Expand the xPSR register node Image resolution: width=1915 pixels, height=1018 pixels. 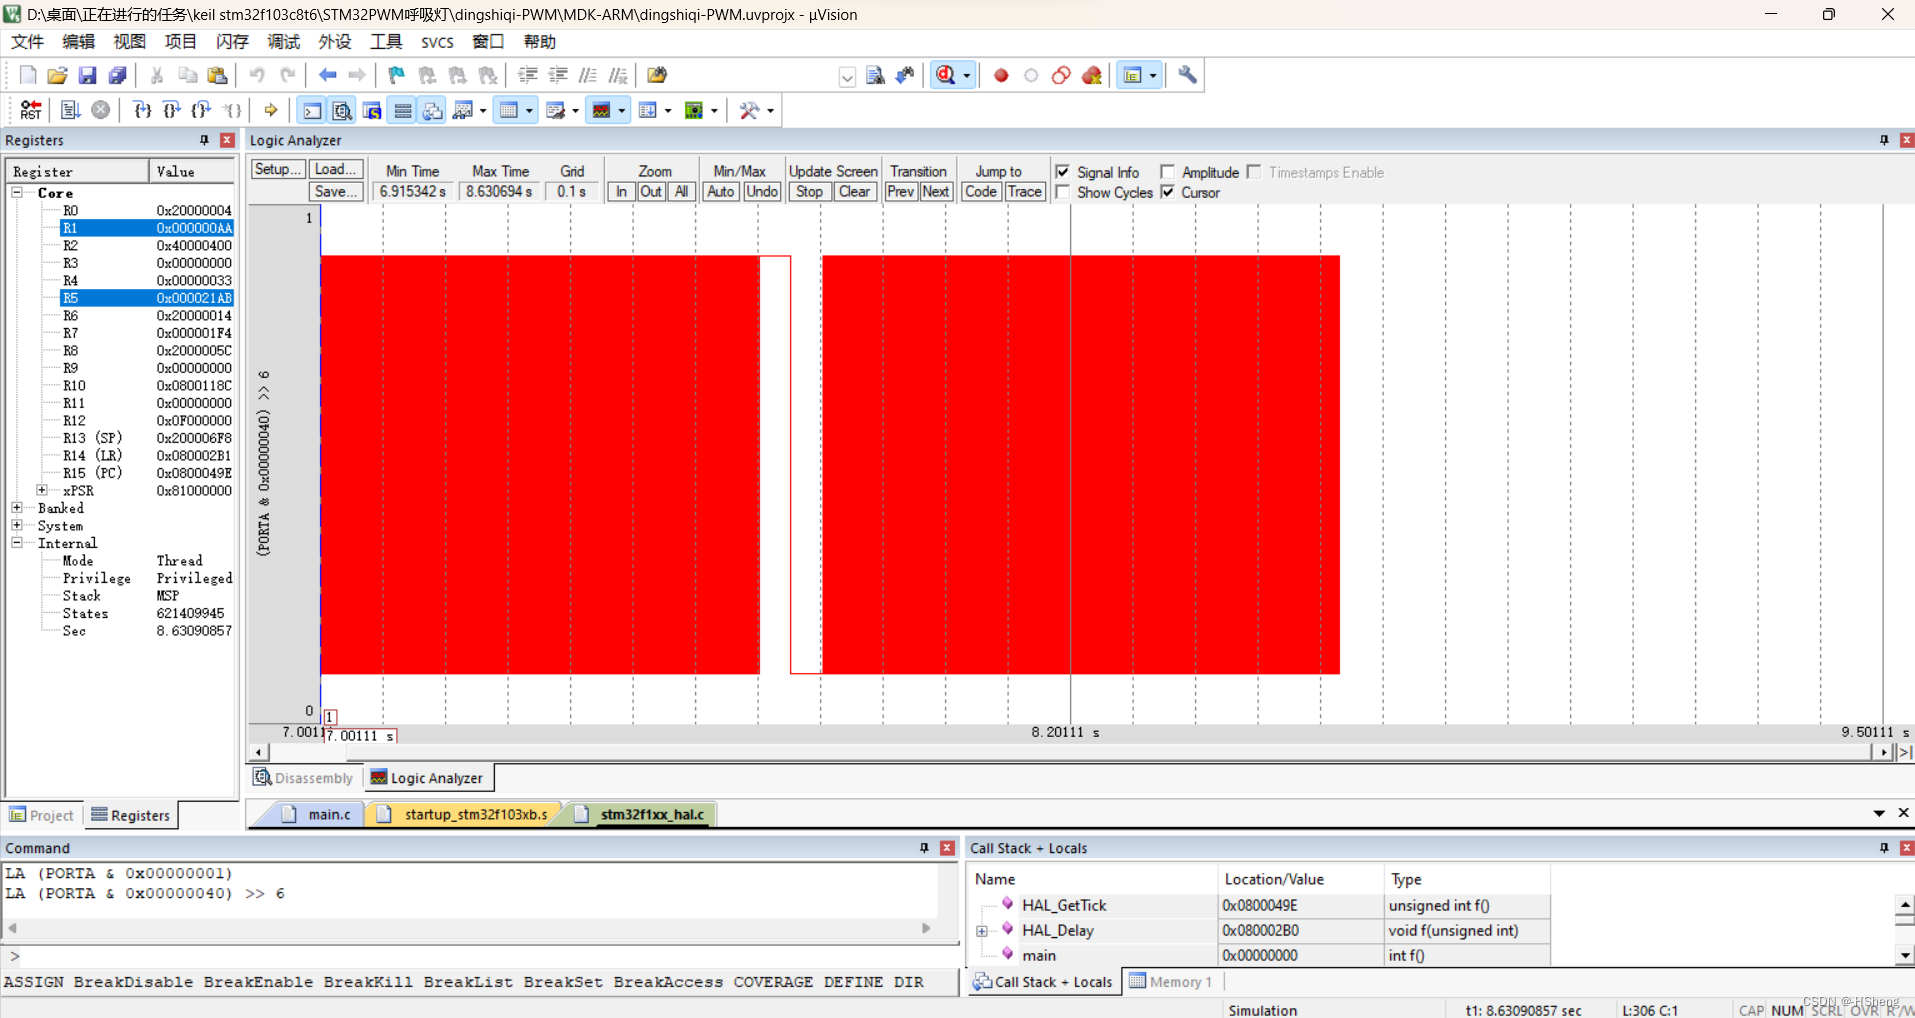point(42,490)
